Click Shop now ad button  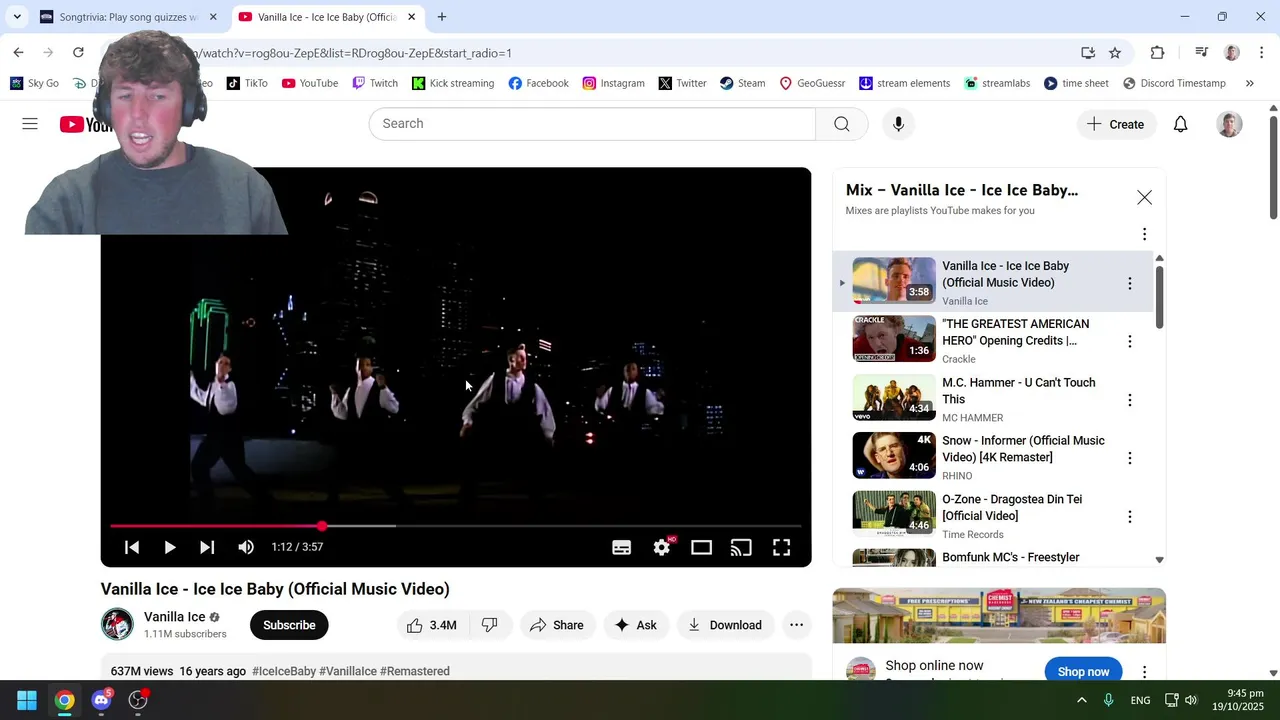point(1083,671)
